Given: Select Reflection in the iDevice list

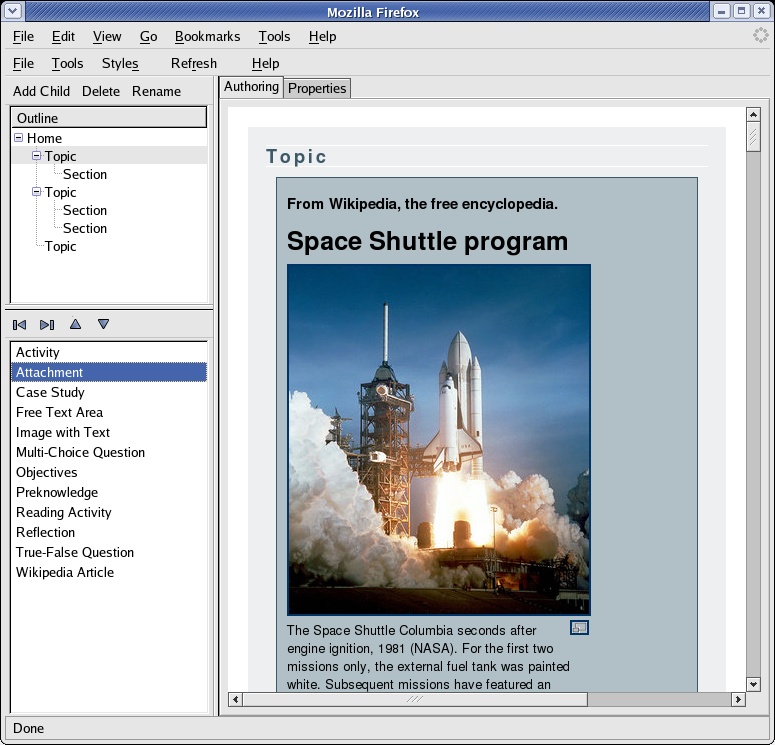Looking at the screenshot, I should click(109, 532).
